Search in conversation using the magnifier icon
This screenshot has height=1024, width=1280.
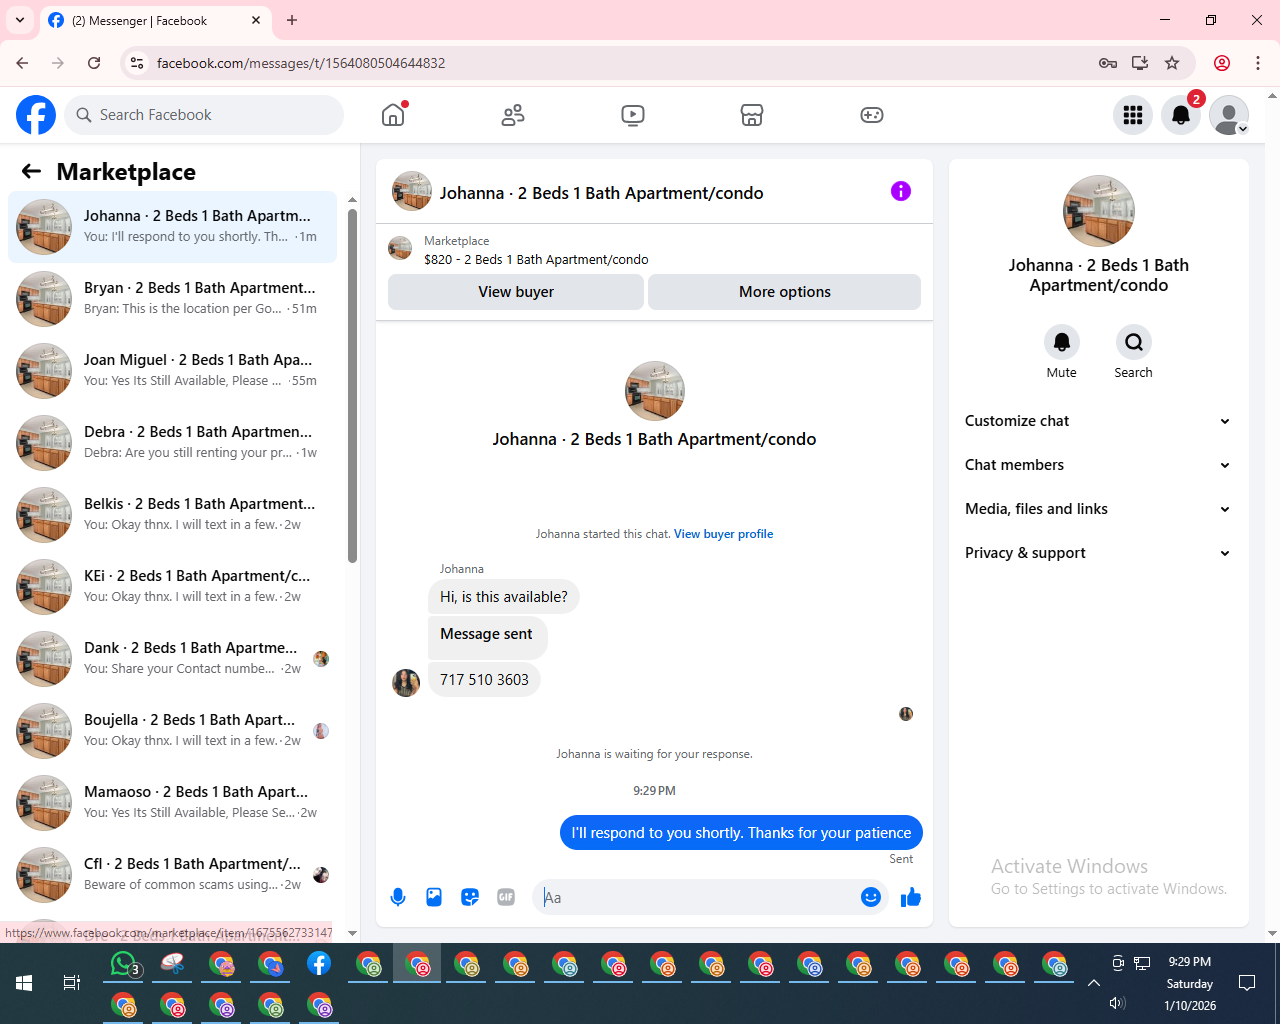[x=1134, y=342]
